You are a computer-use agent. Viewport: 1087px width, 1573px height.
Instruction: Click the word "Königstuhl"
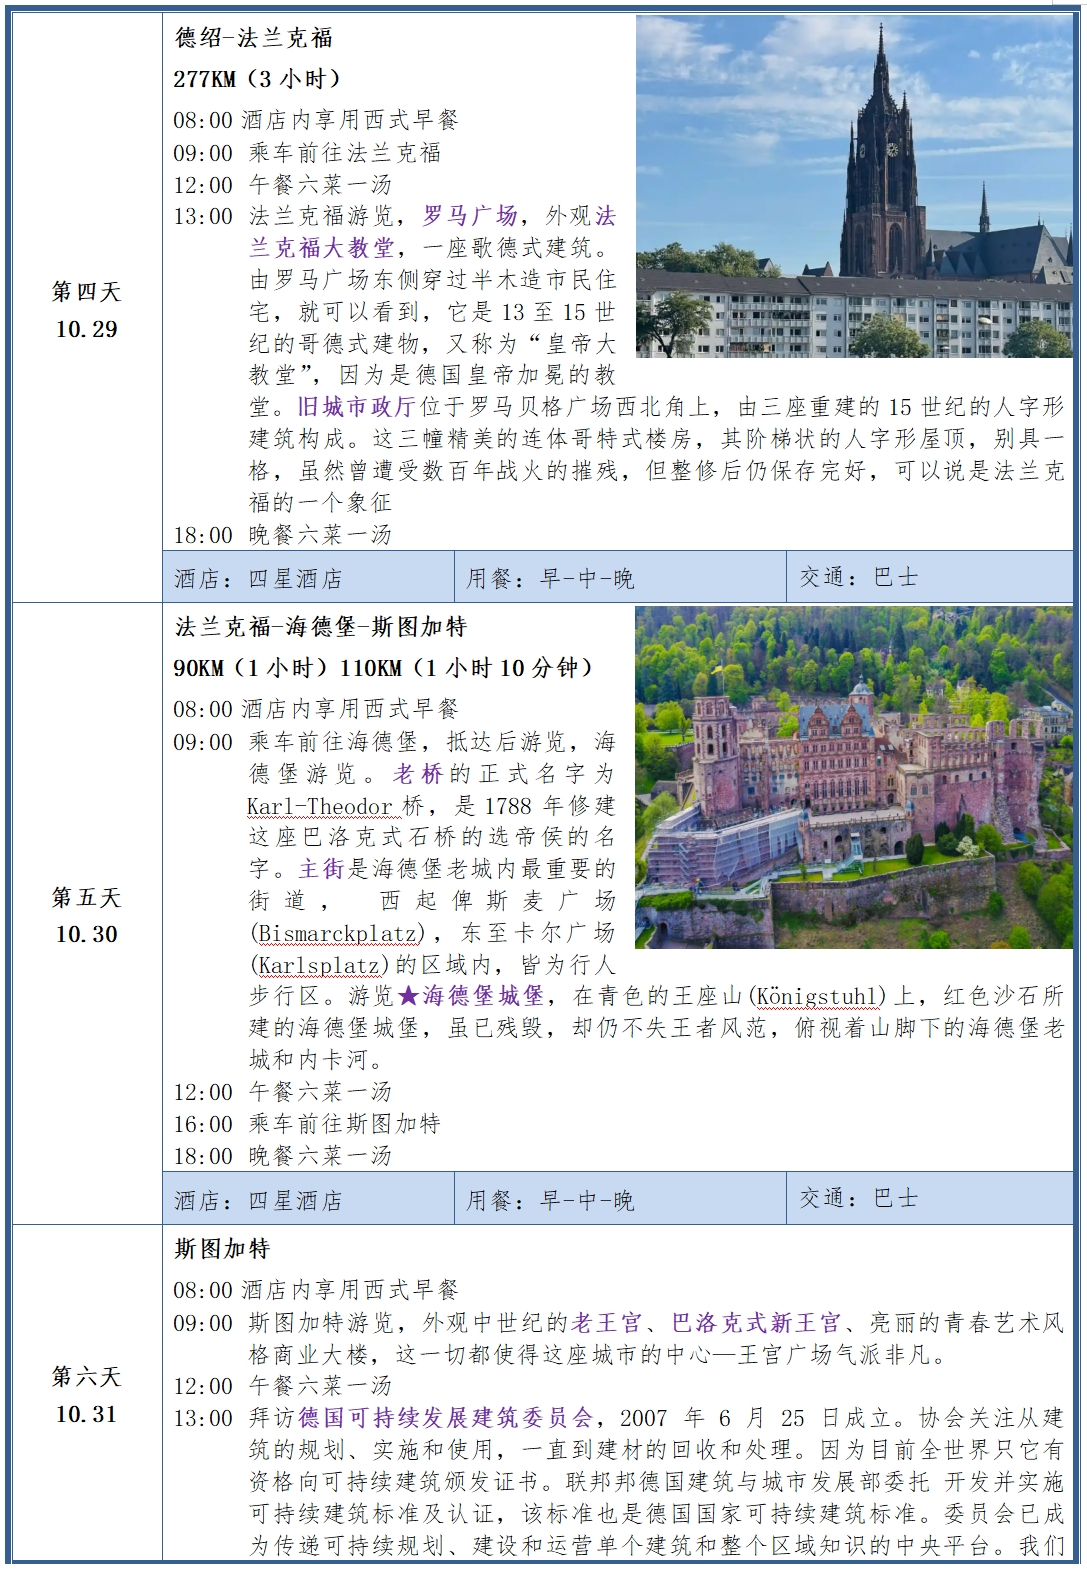point(817,996)
